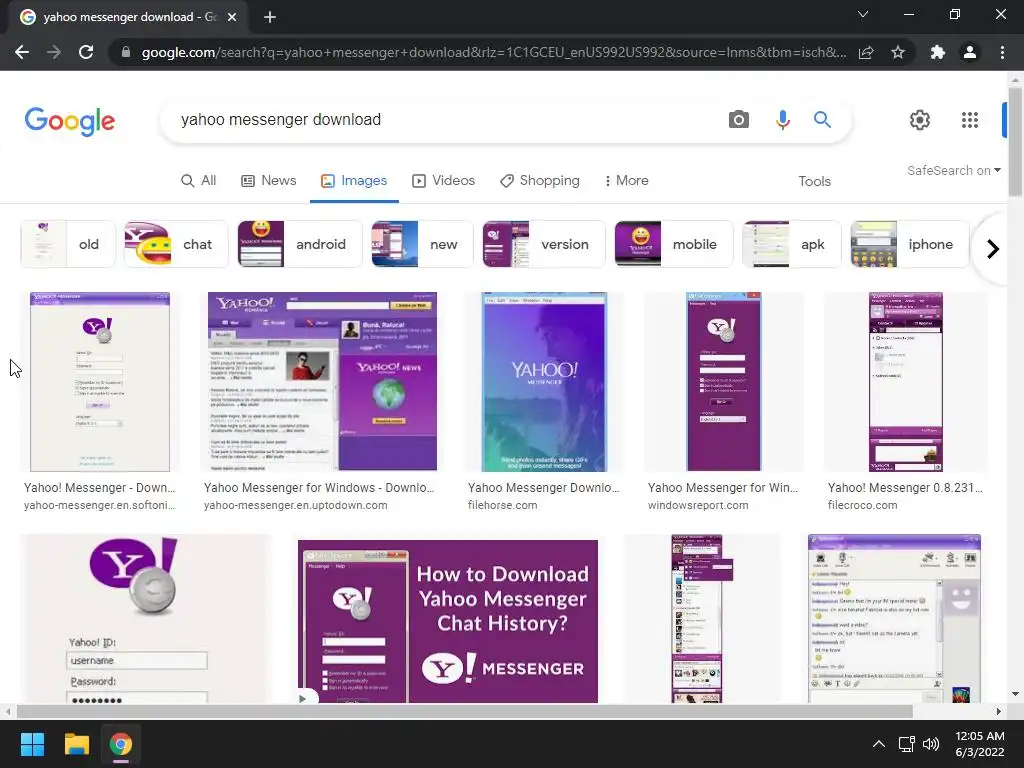This screenshot has width=1024, height=768.
Task: Visit the filecroco.com source link
Action: coord(863,505)
